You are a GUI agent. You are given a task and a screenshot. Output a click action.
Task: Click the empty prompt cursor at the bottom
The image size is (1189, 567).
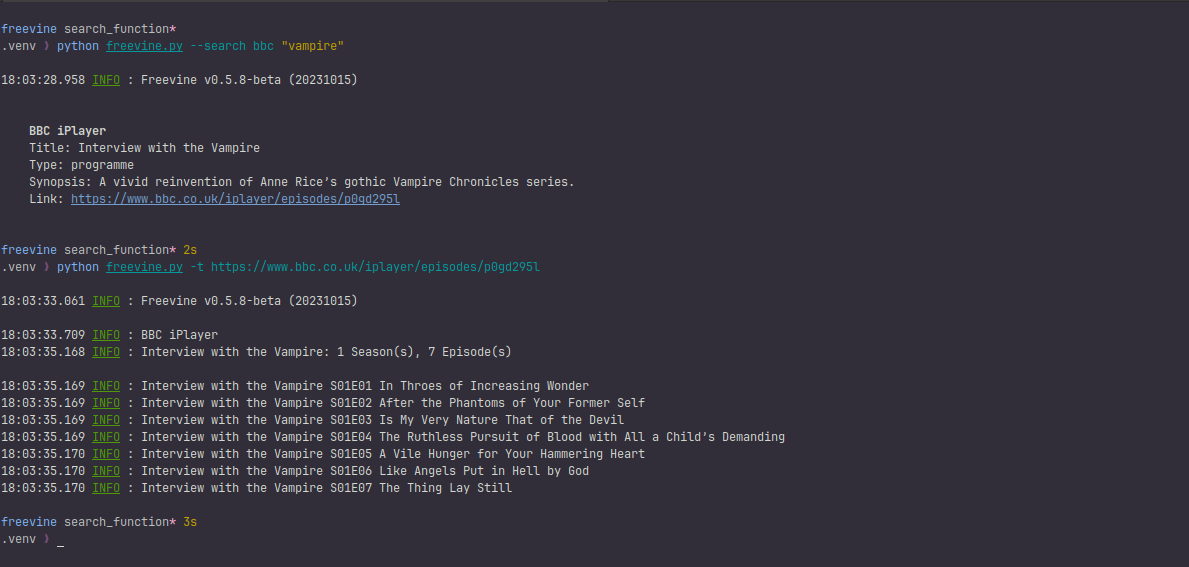(61, 540)
